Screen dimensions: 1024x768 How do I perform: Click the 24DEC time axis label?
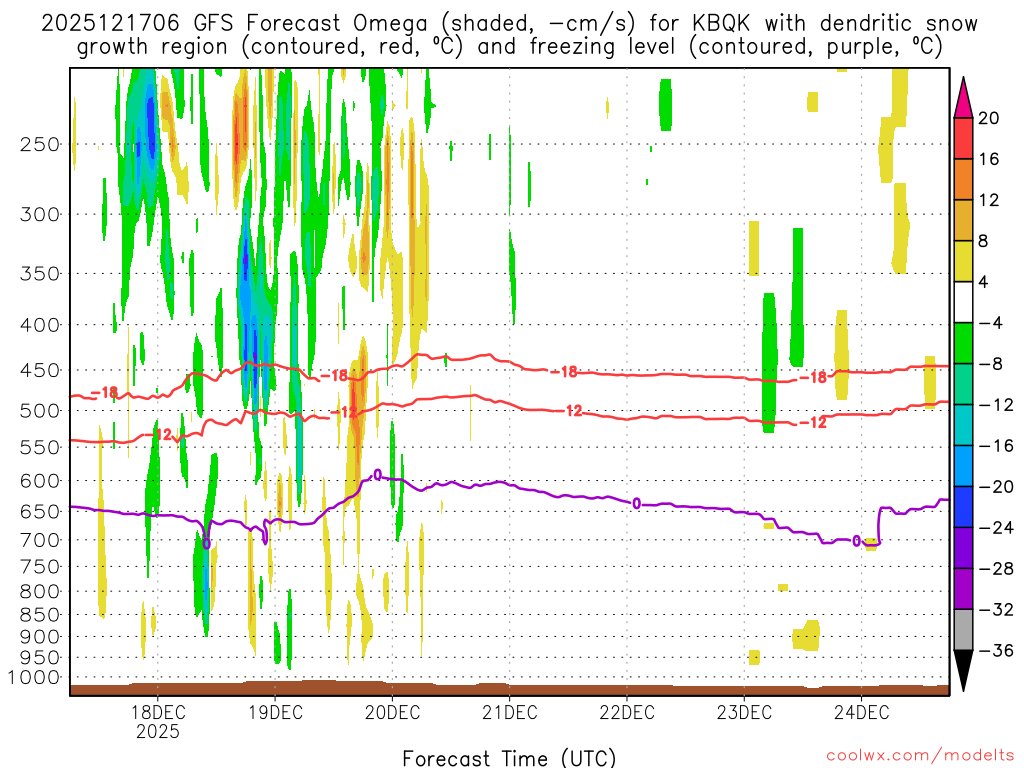[x=861, y=712]
